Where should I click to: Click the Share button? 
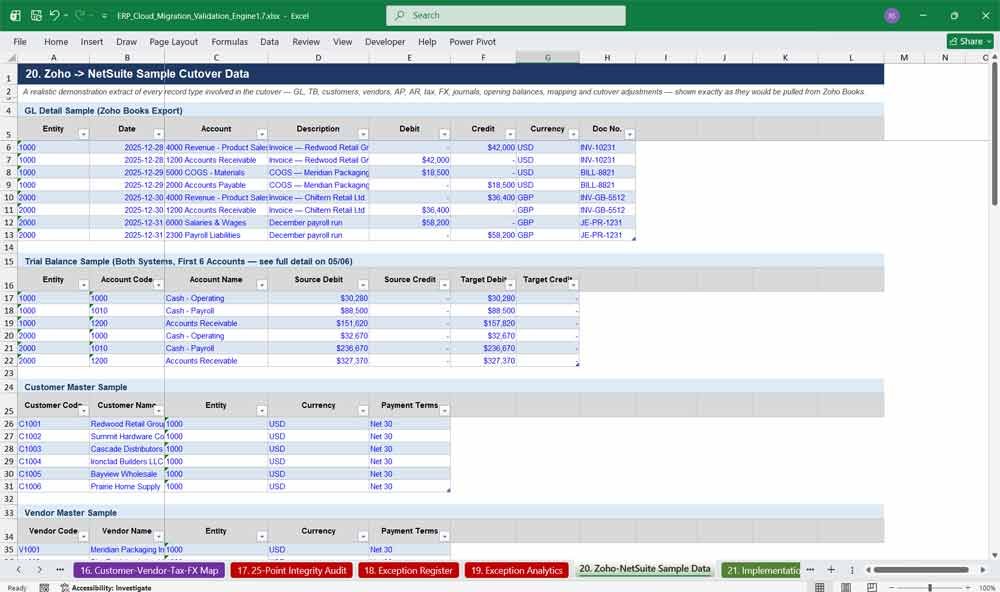[970, 41]
